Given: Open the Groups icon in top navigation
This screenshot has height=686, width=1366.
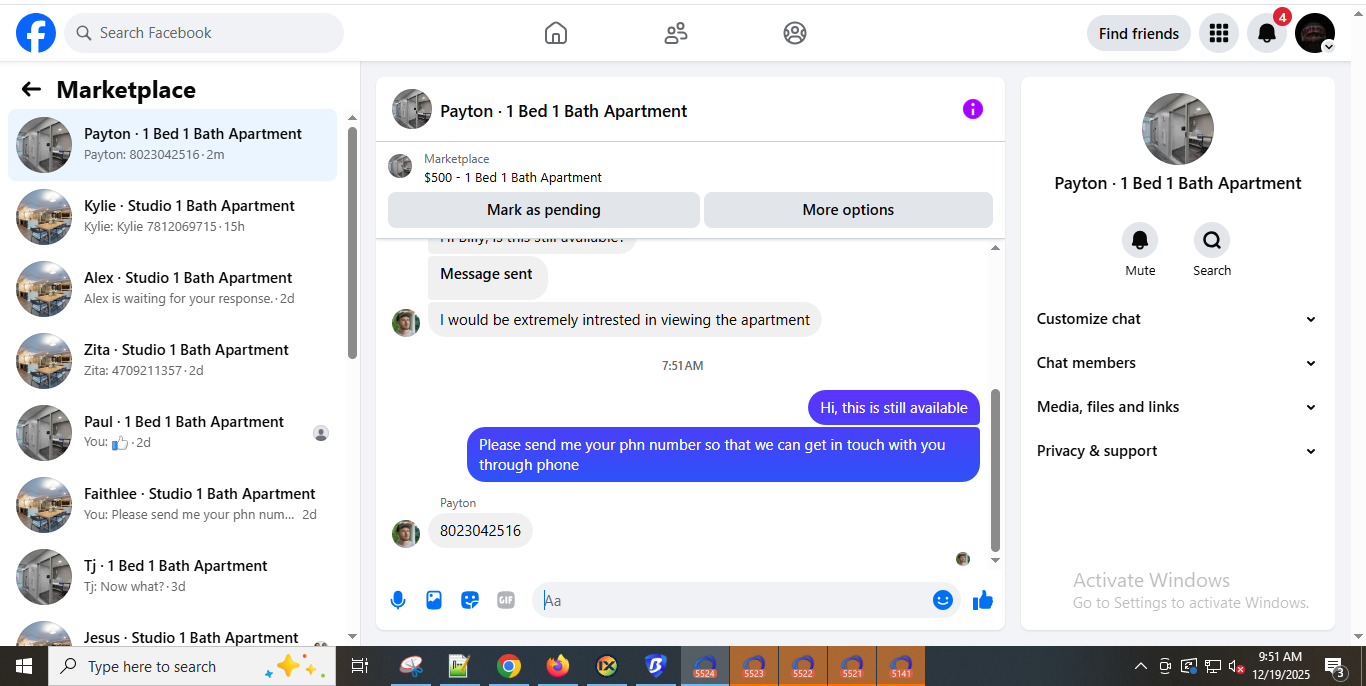Looking at the screenshot, I should click(x=795, y=33).
